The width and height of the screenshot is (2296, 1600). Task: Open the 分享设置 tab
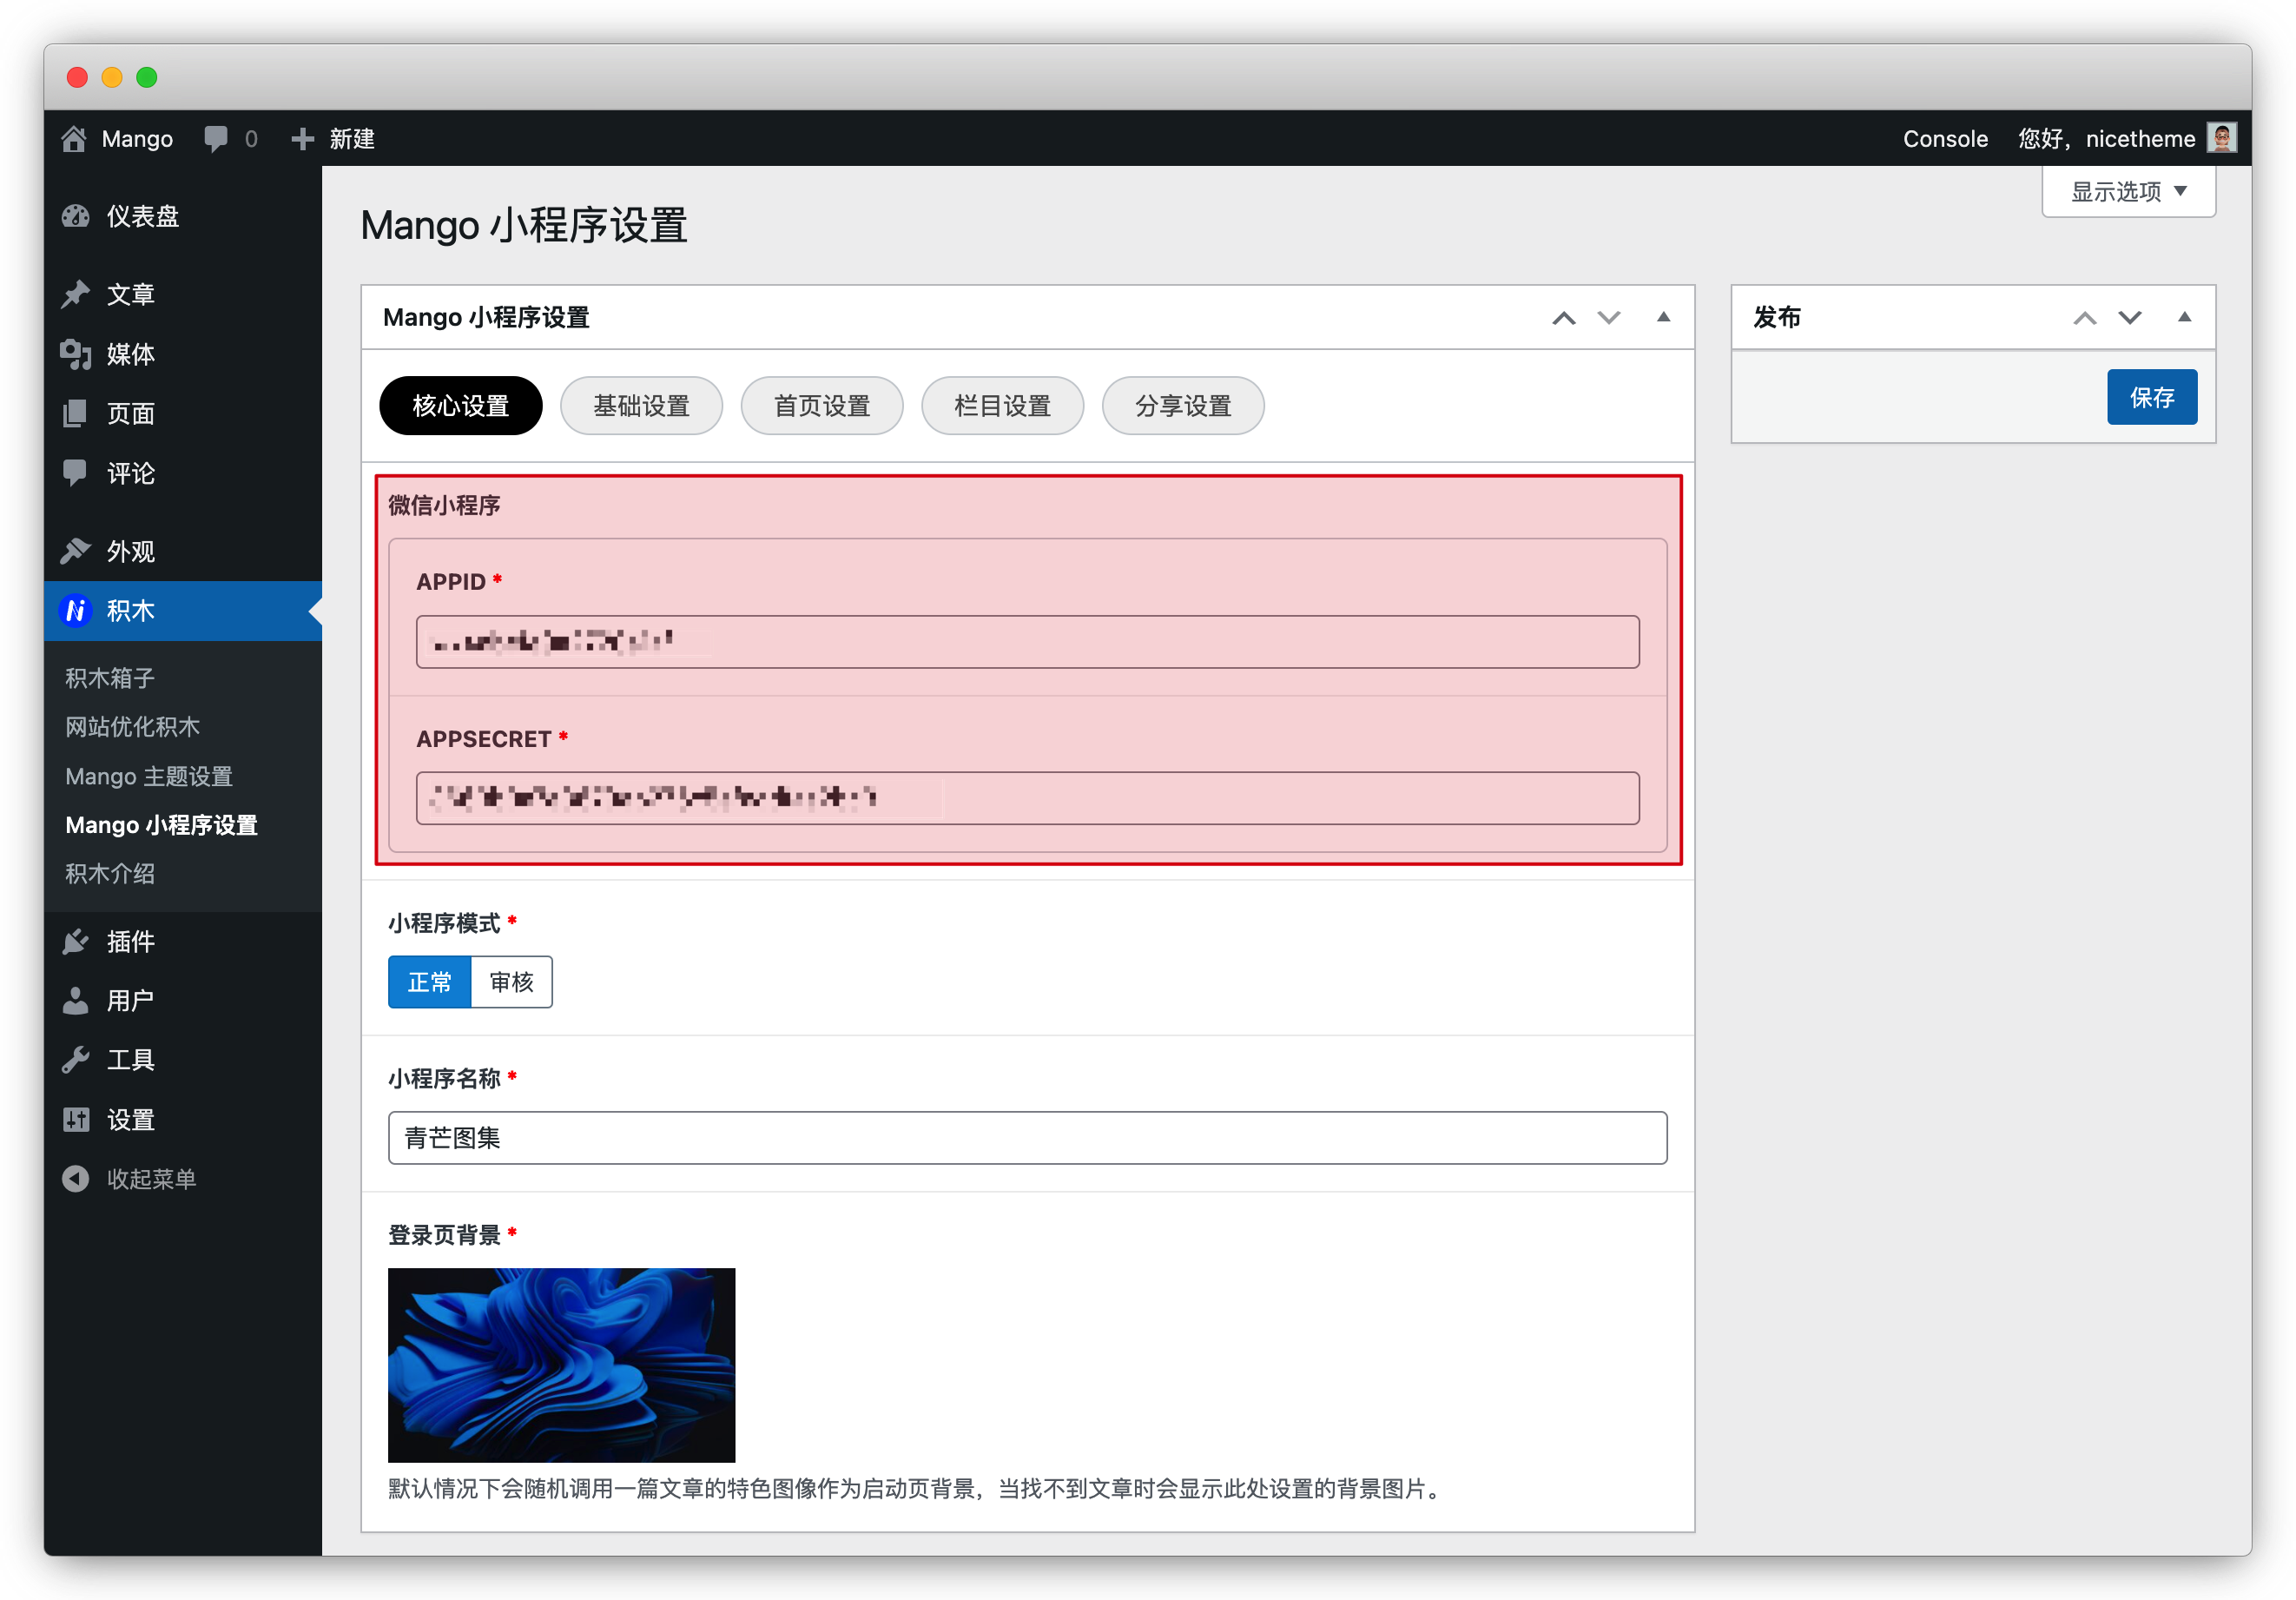click(x=1184, y=405)
